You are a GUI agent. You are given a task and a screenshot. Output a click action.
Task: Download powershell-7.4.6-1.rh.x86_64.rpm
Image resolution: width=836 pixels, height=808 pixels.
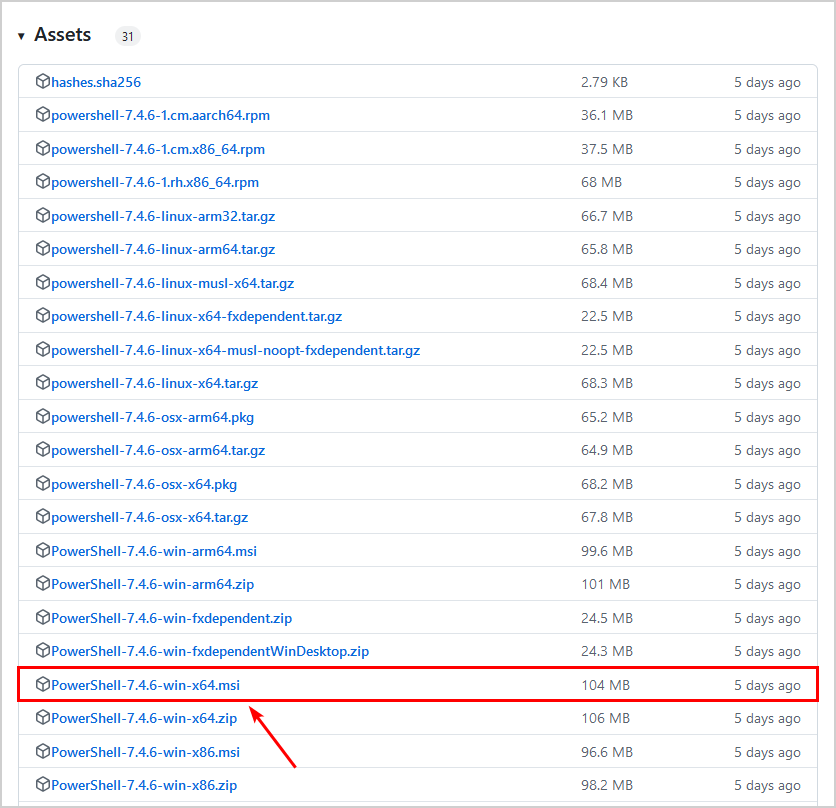pos(155,182)
